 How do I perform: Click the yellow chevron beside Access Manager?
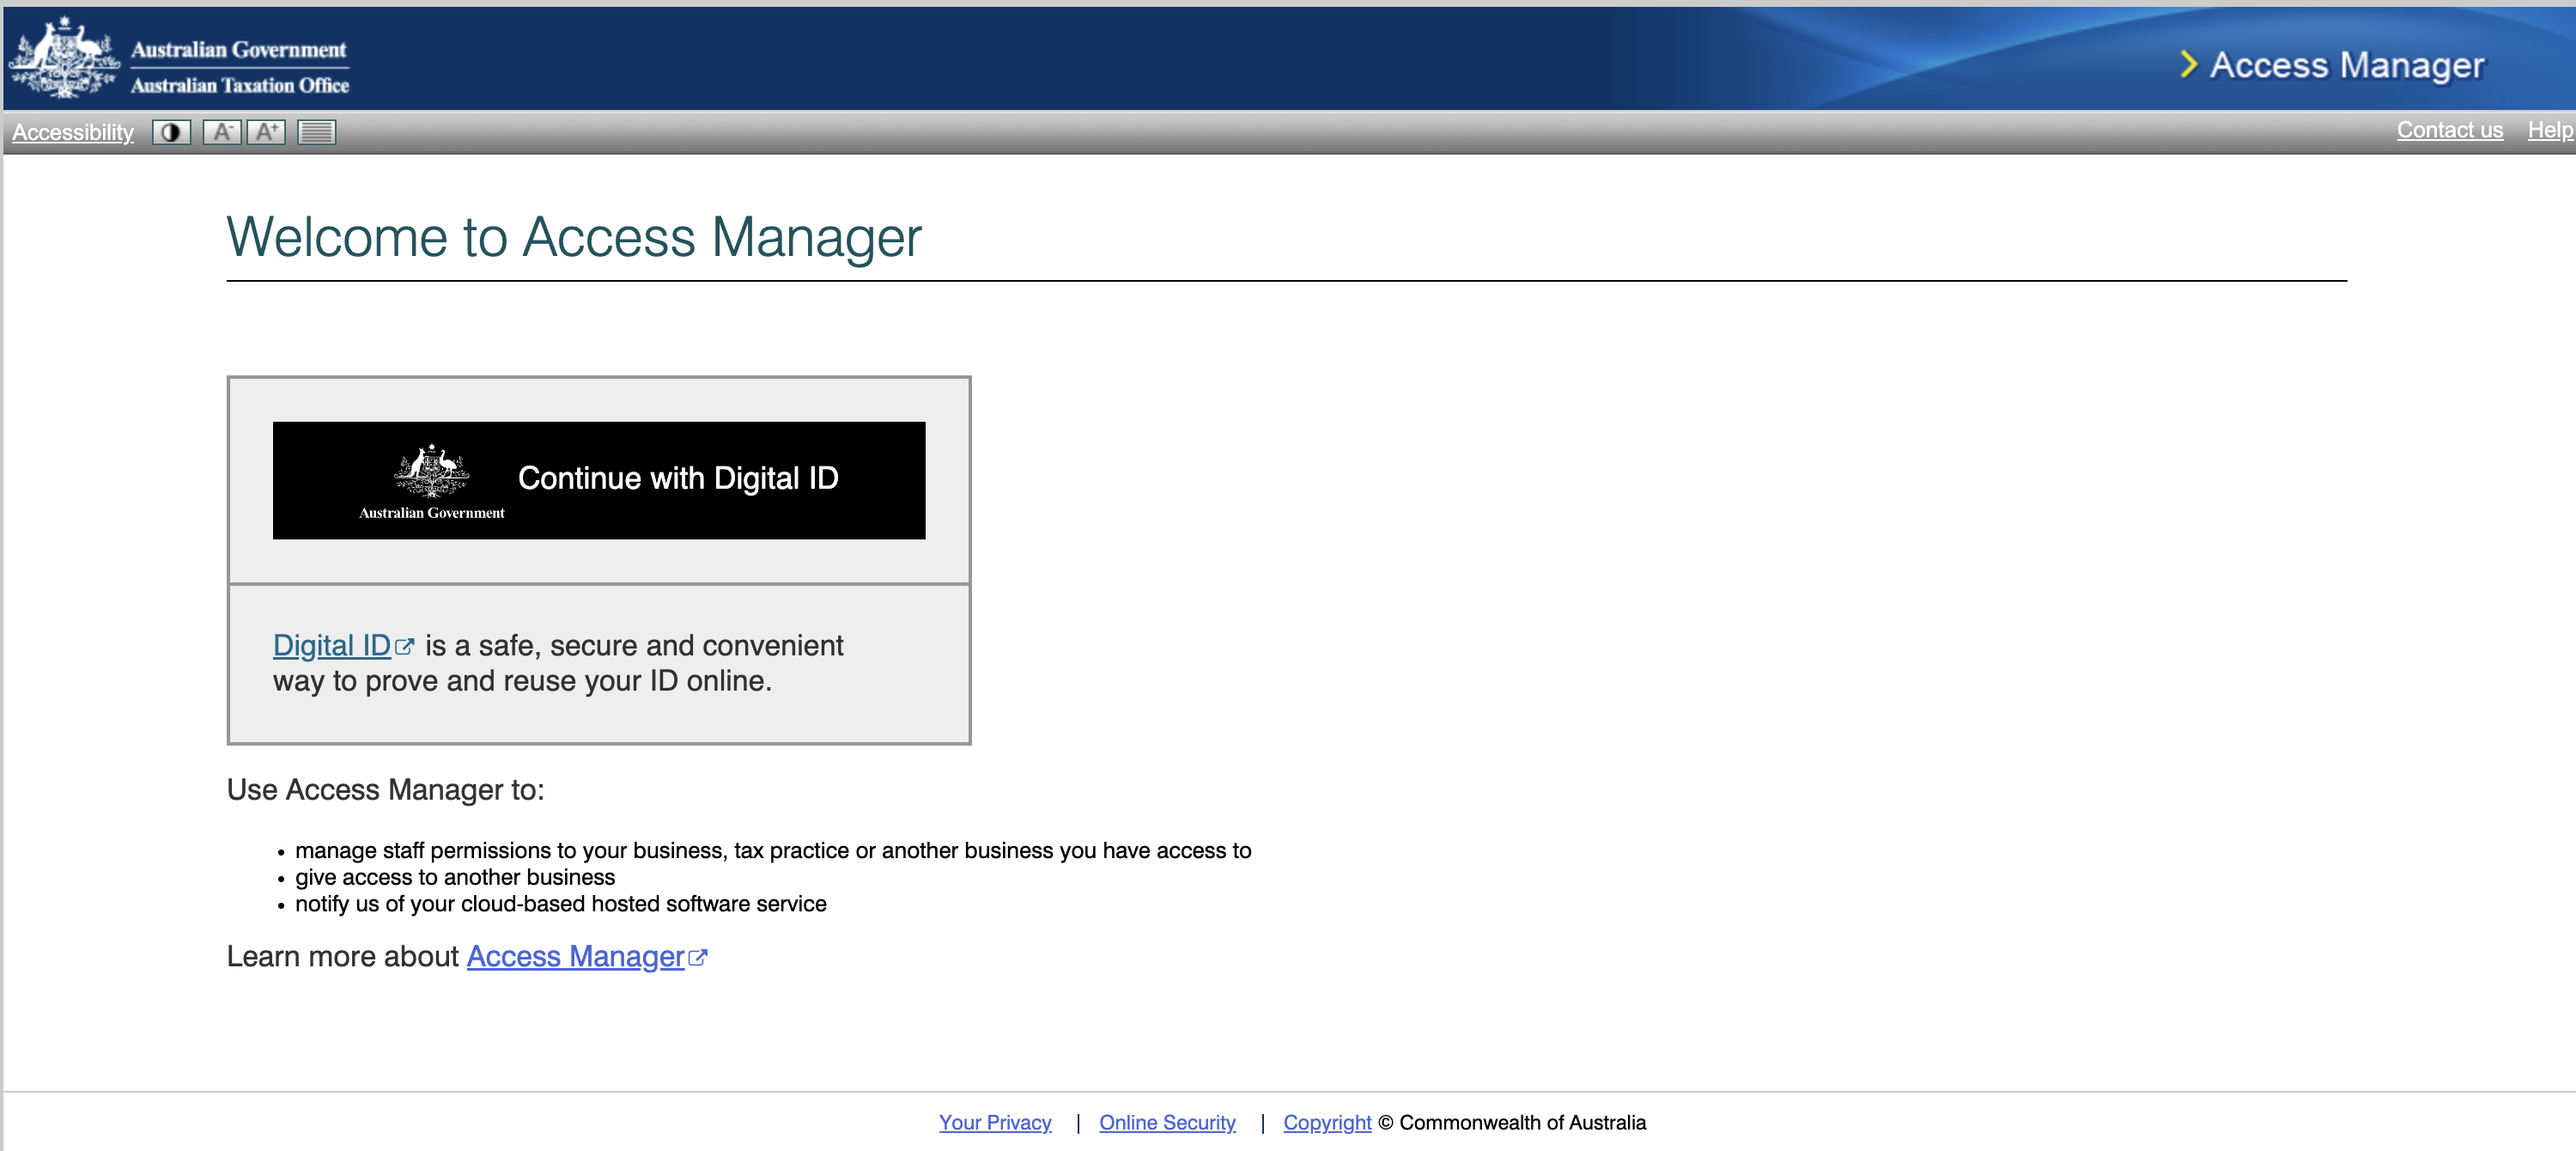pos(2188,65)
